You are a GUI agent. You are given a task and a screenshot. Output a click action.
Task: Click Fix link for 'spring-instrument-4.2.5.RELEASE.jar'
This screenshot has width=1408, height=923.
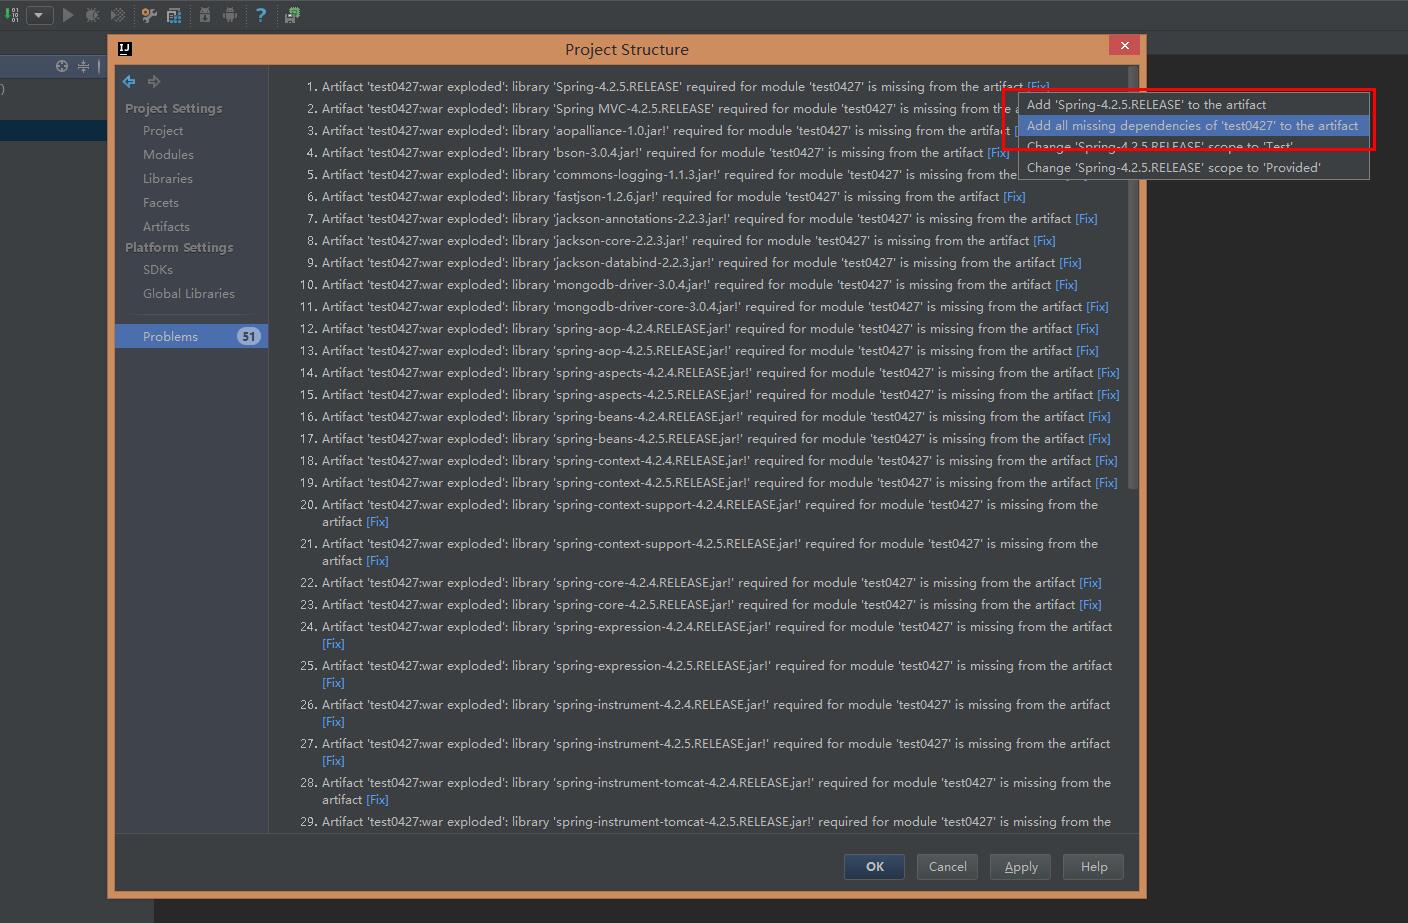[x=333, y=761]
